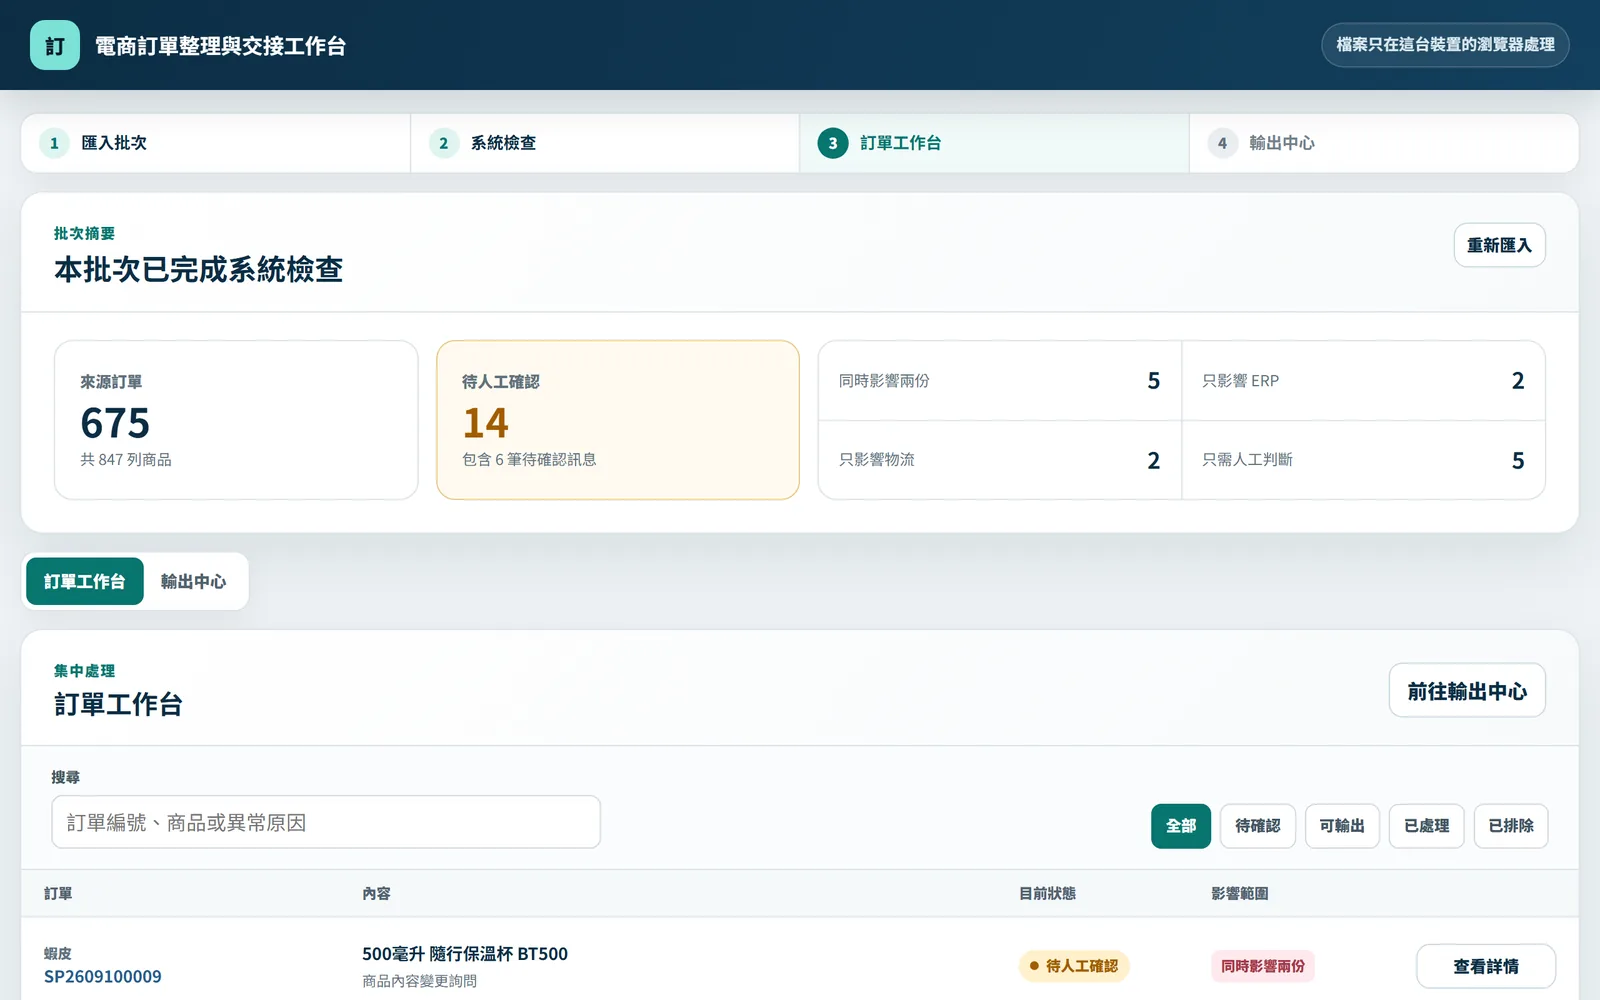The image size is (1600, 1000).
Task: Select the 待人工確認 14 card
Action: click(618, 420)
